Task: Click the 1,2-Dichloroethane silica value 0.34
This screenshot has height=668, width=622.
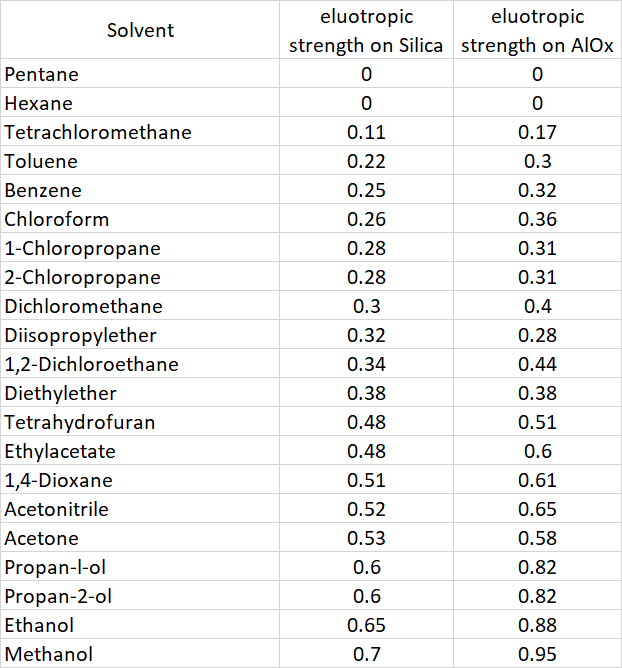Action: [366, 364]
